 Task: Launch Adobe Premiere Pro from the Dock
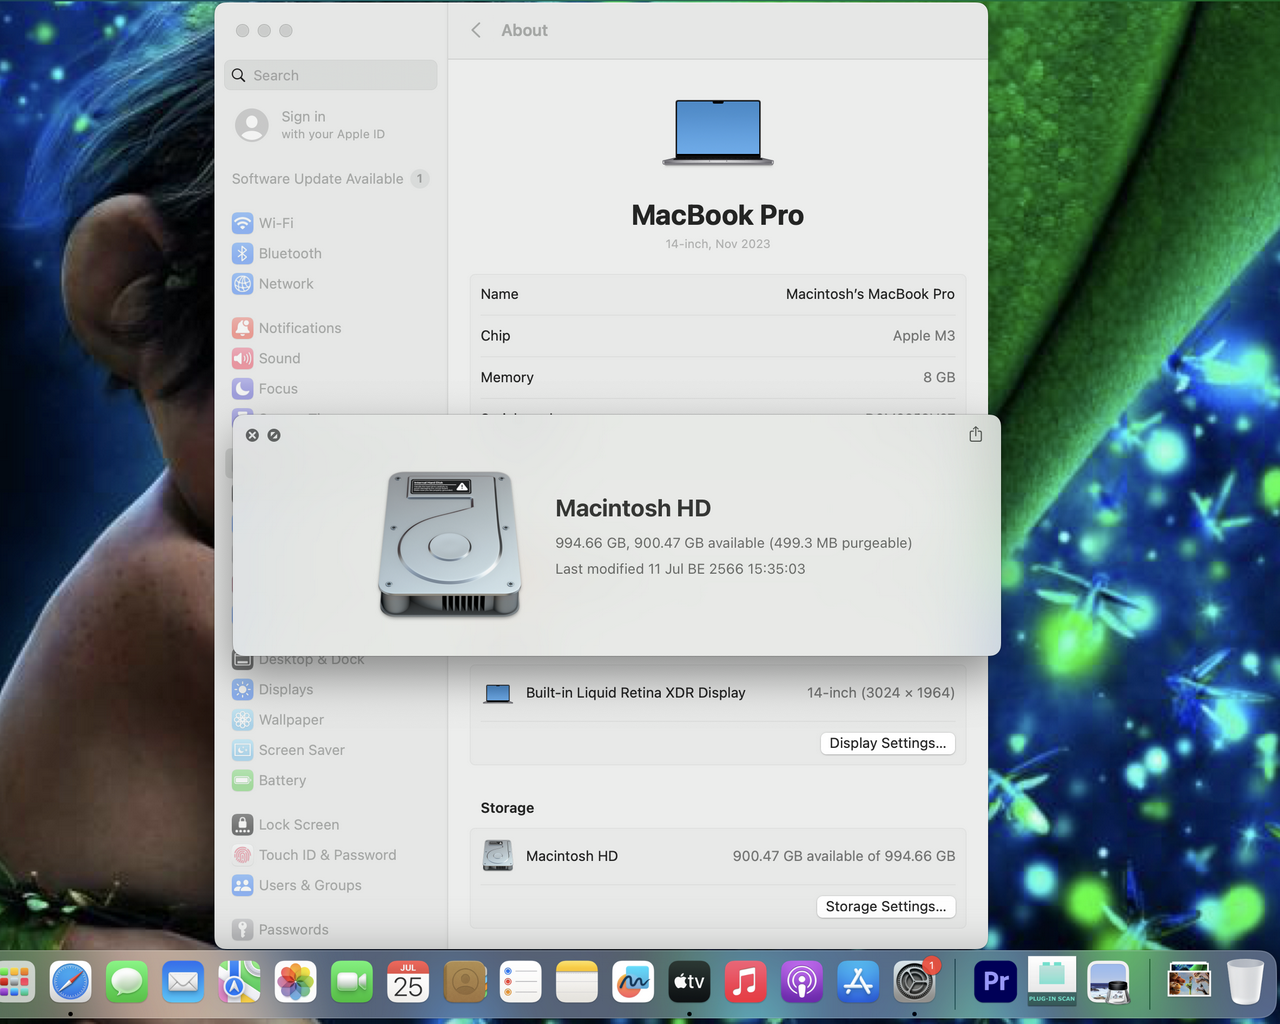click(x=996, y=982)
